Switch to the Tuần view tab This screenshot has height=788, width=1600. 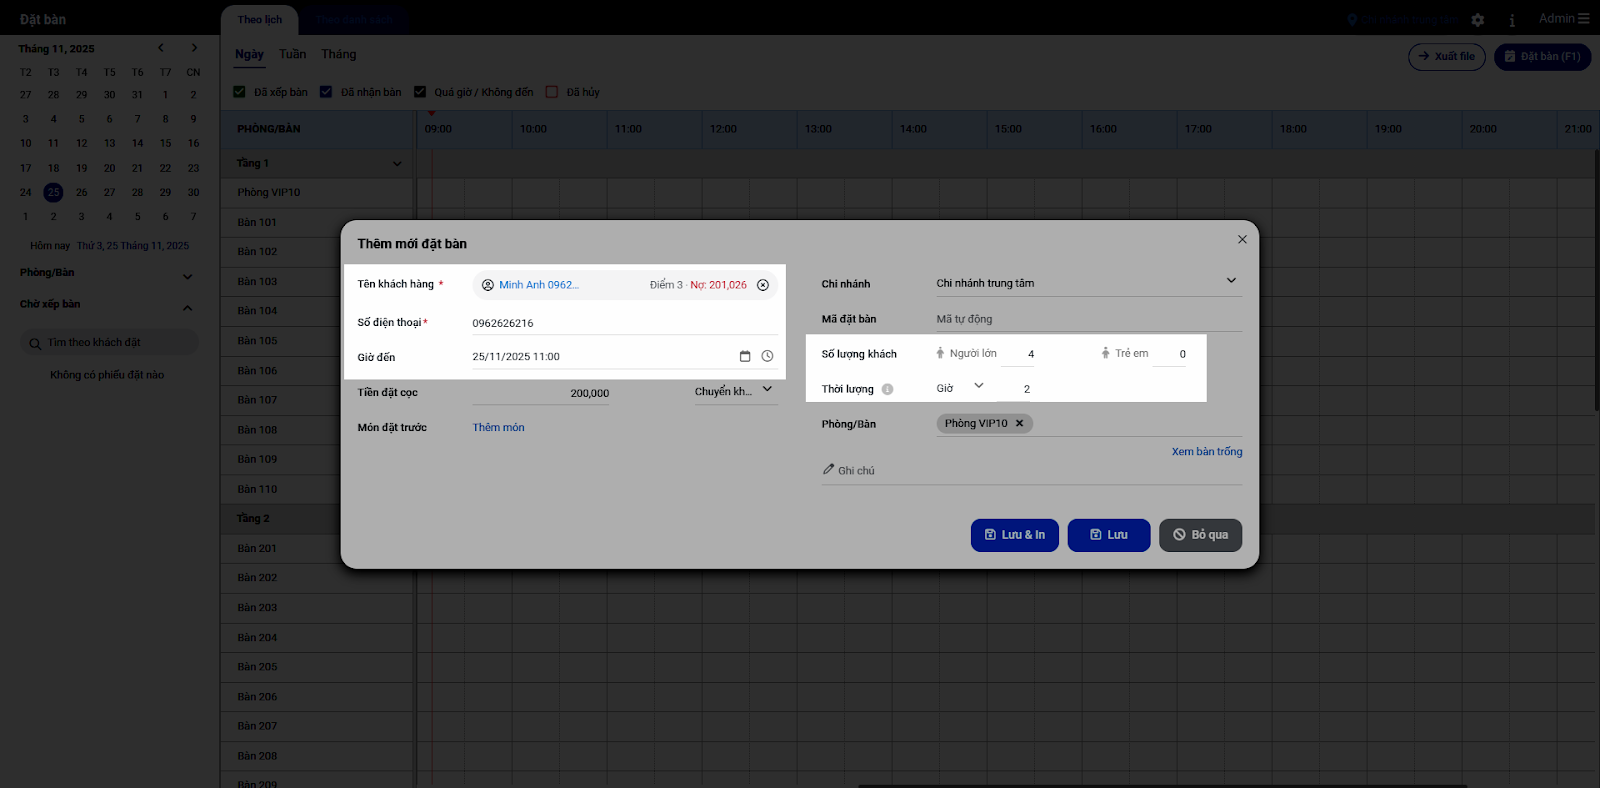click(x=292, y=54)
